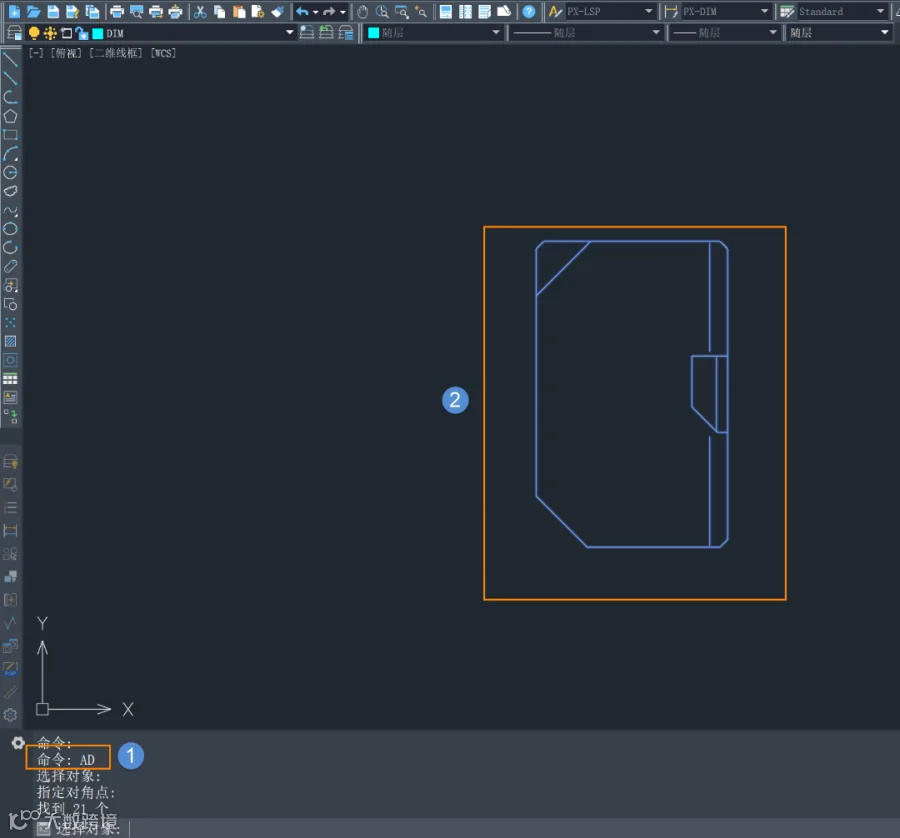Redo the last undone action
The height and width of the screenshot is (838, 900).
(329, 11)
